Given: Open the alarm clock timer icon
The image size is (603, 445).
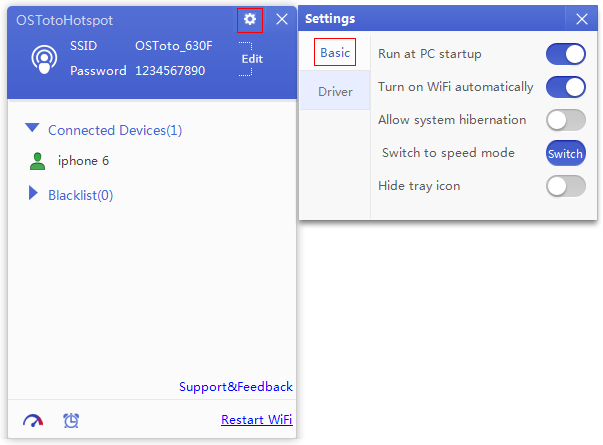Looking at the screenshot, I should [x=71, y=420].
